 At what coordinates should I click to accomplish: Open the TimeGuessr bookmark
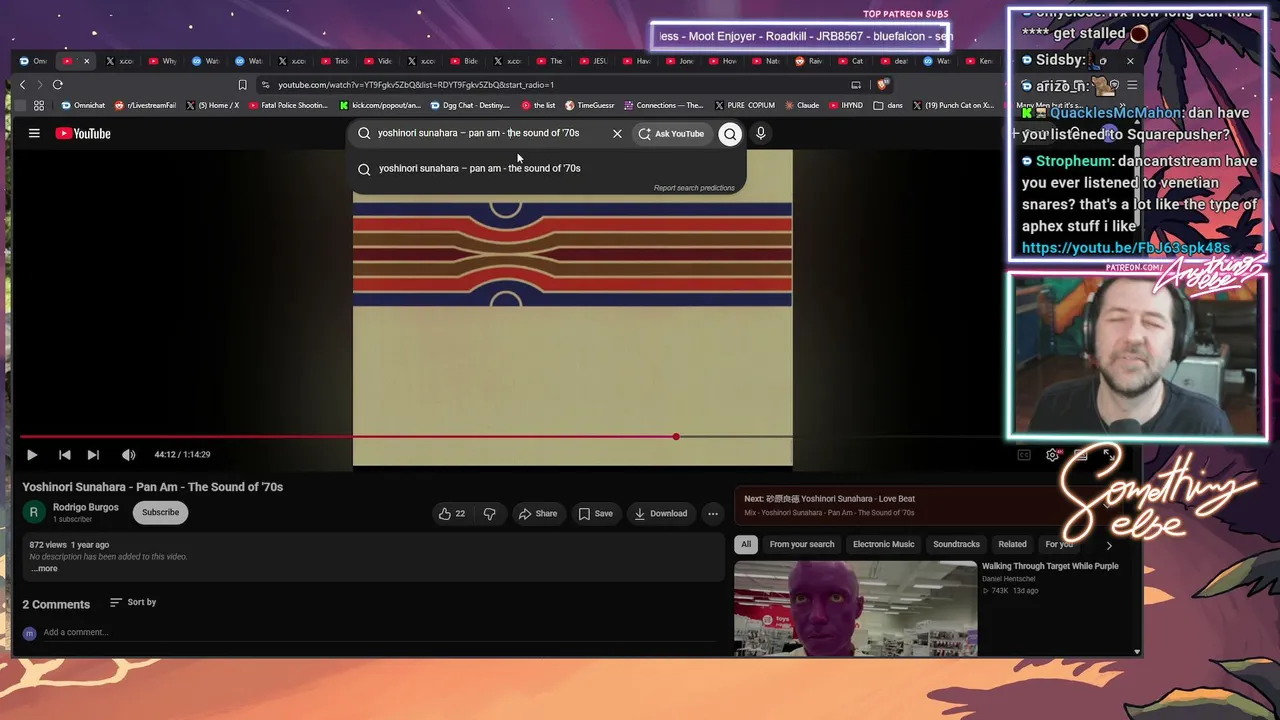tap(590, 105)
